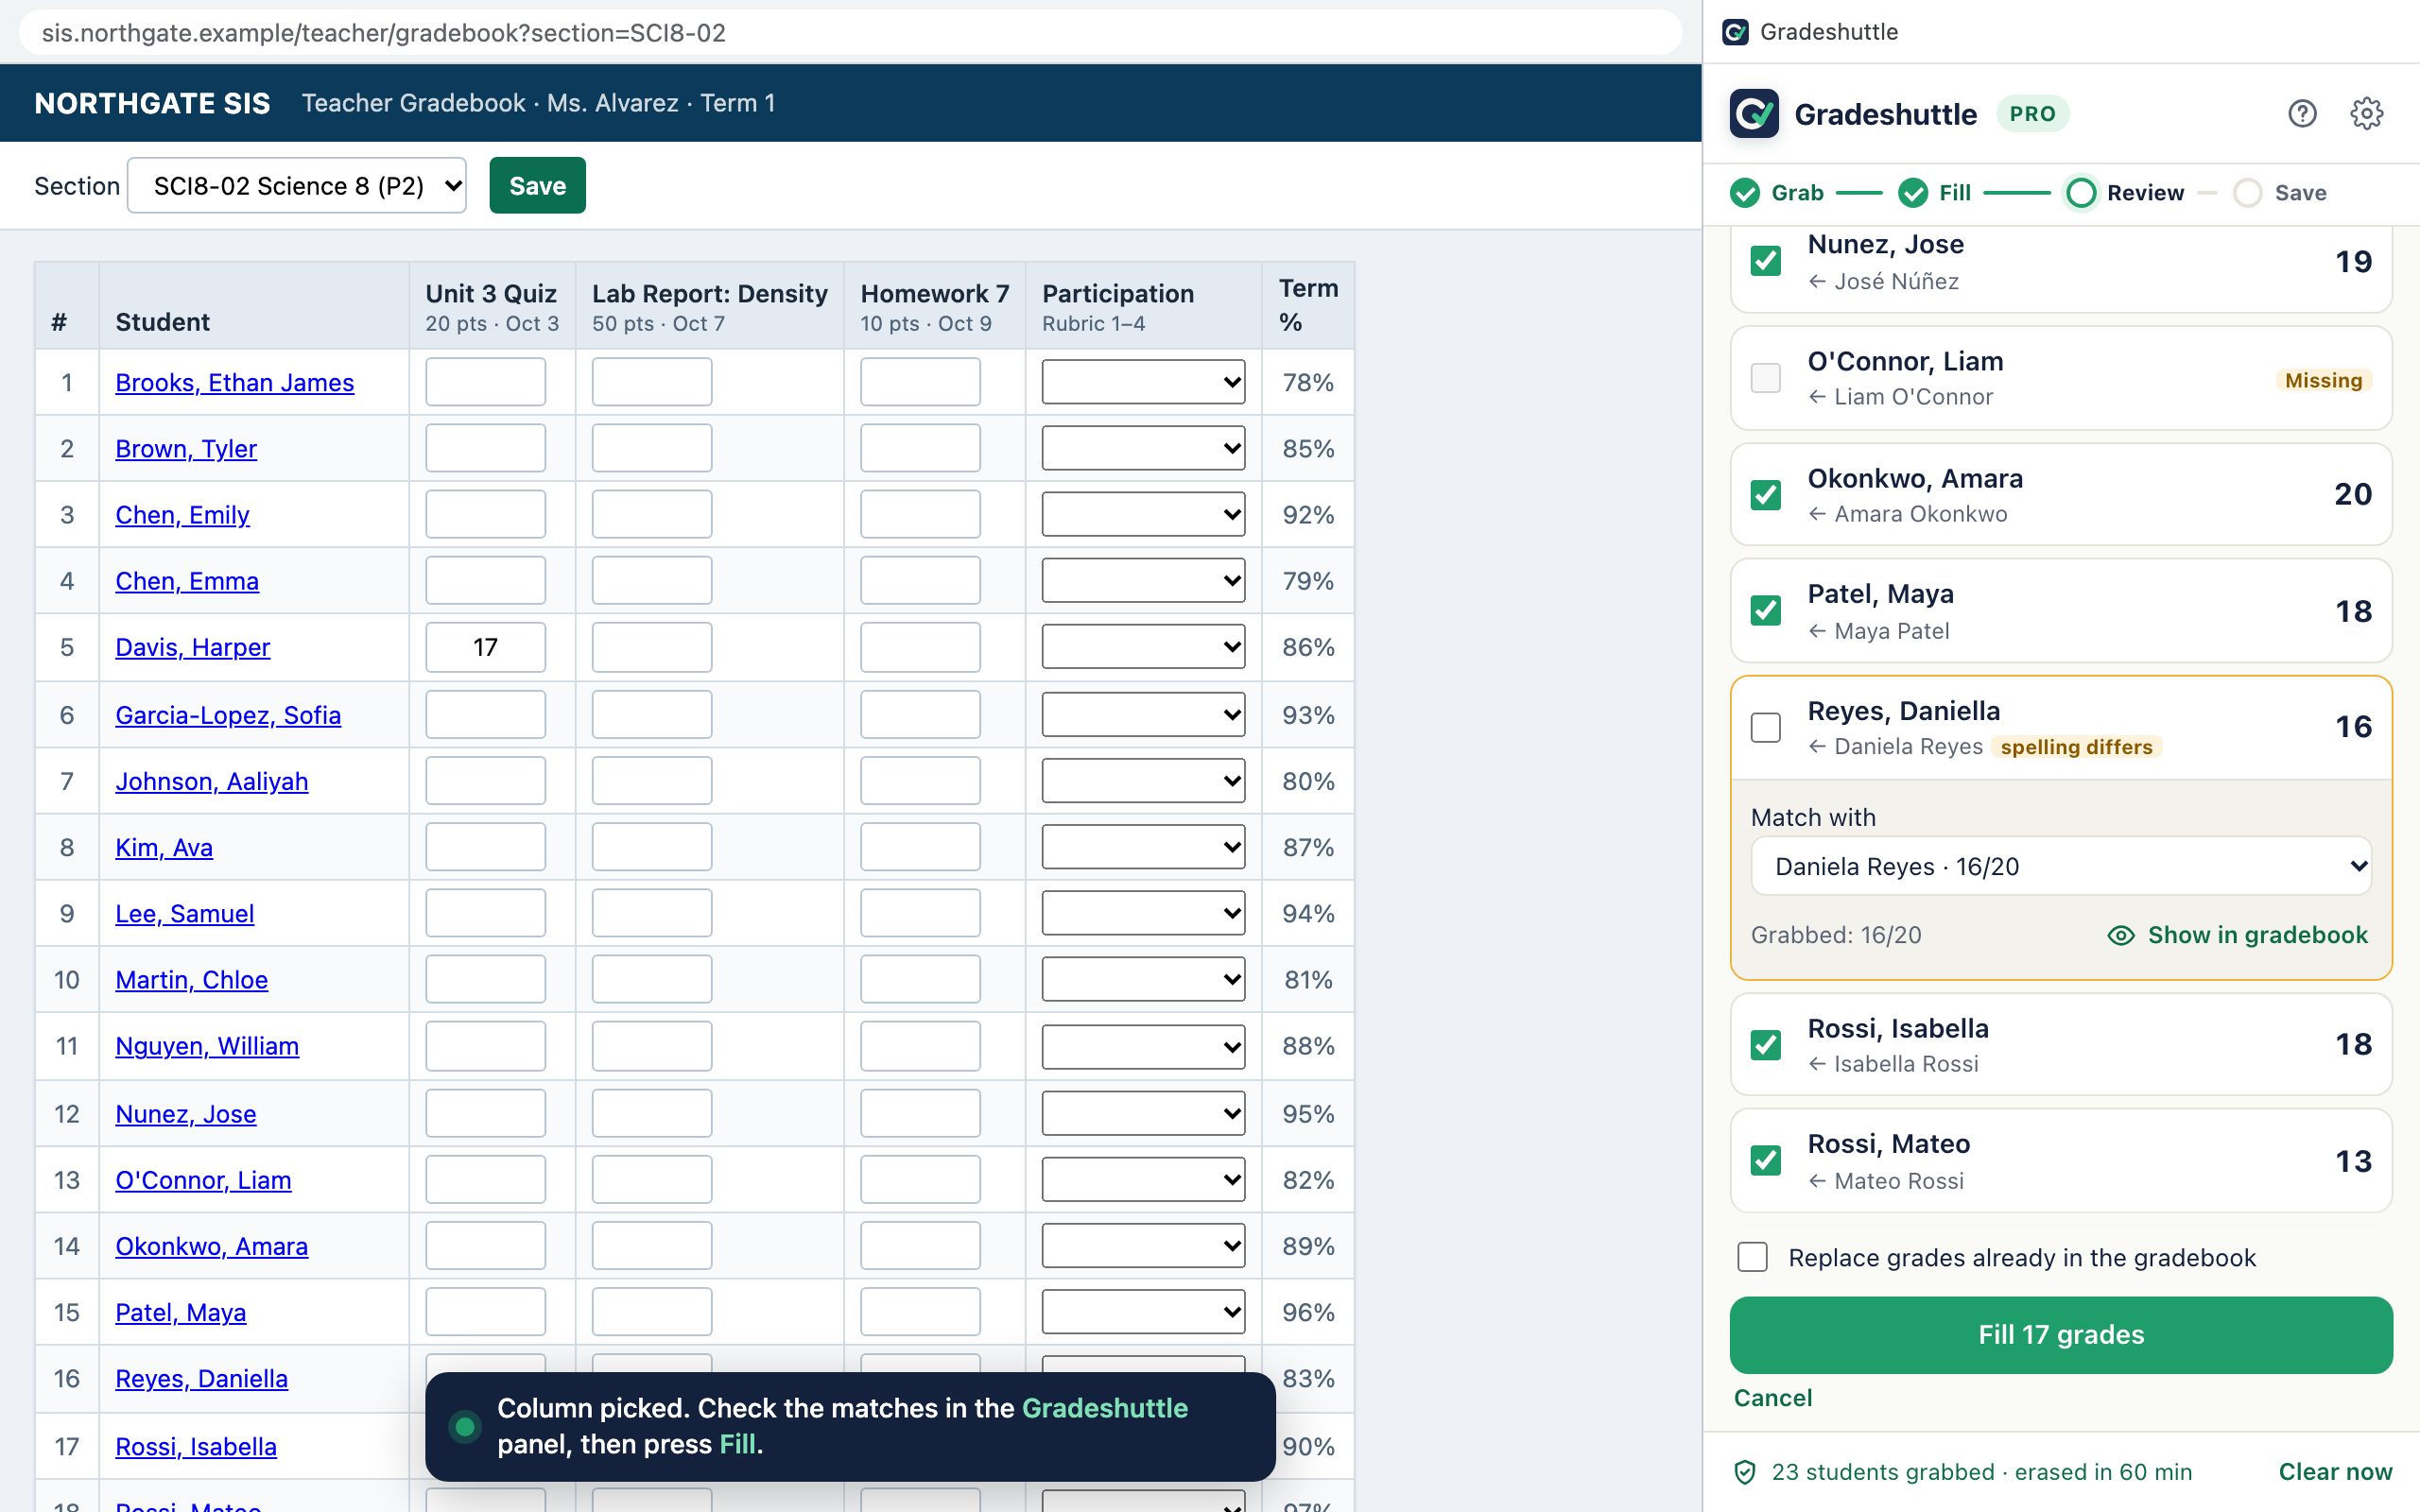Image resolution: width=2420 pixels, height=1512 pixels.
Task: Open Gradeshuttle help question mark icon
Action: (x=2302, y=114)
